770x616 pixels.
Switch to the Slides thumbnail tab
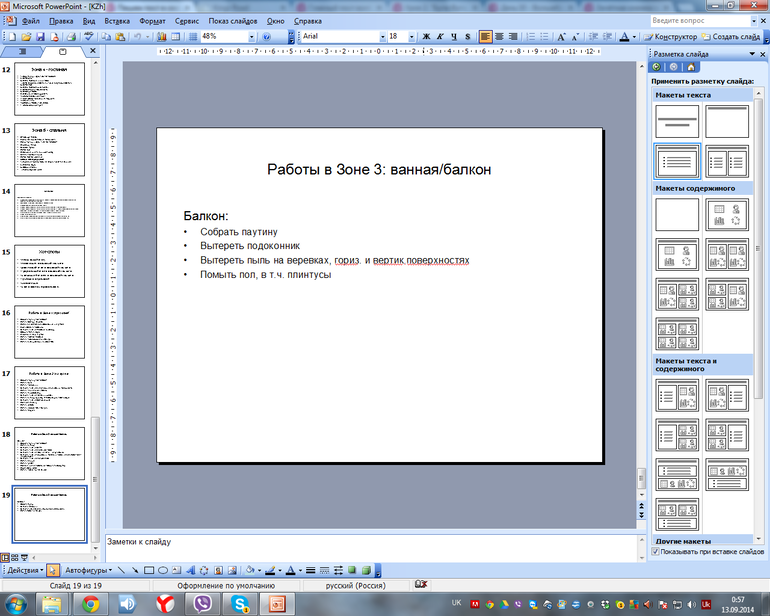[x=63, y=51]
